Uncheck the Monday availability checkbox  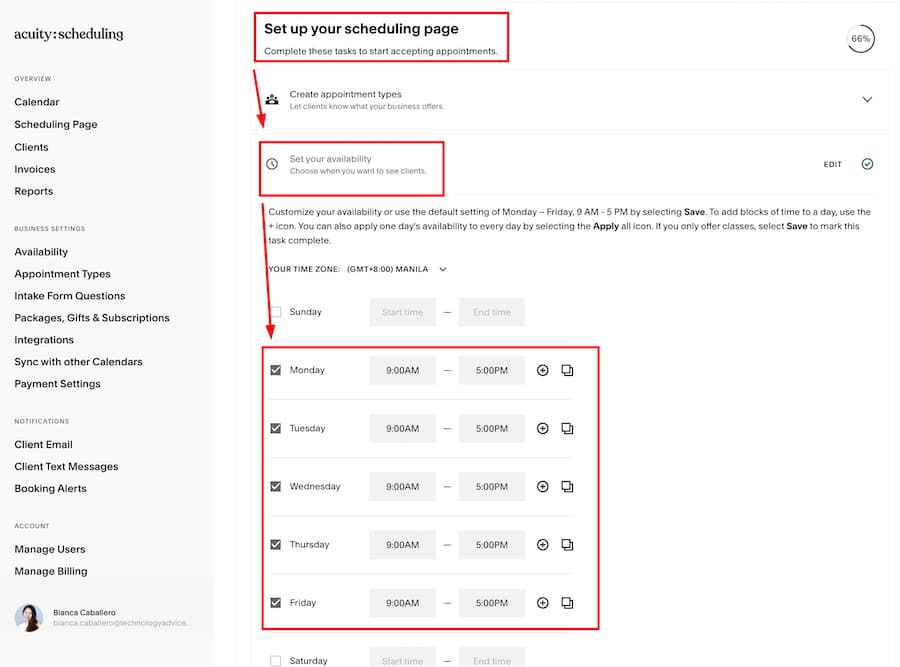[x=275, y=370]
